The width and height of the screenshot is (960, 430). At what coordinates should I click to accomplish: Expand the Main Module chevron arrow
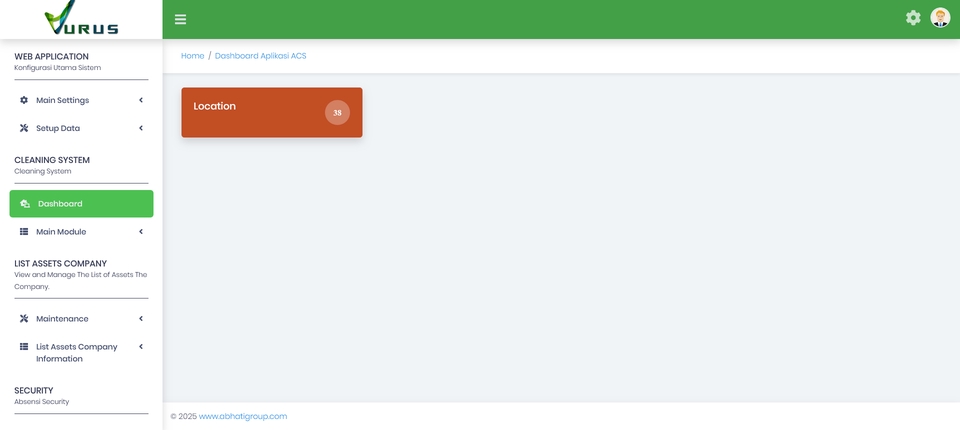tap(141, 232)
